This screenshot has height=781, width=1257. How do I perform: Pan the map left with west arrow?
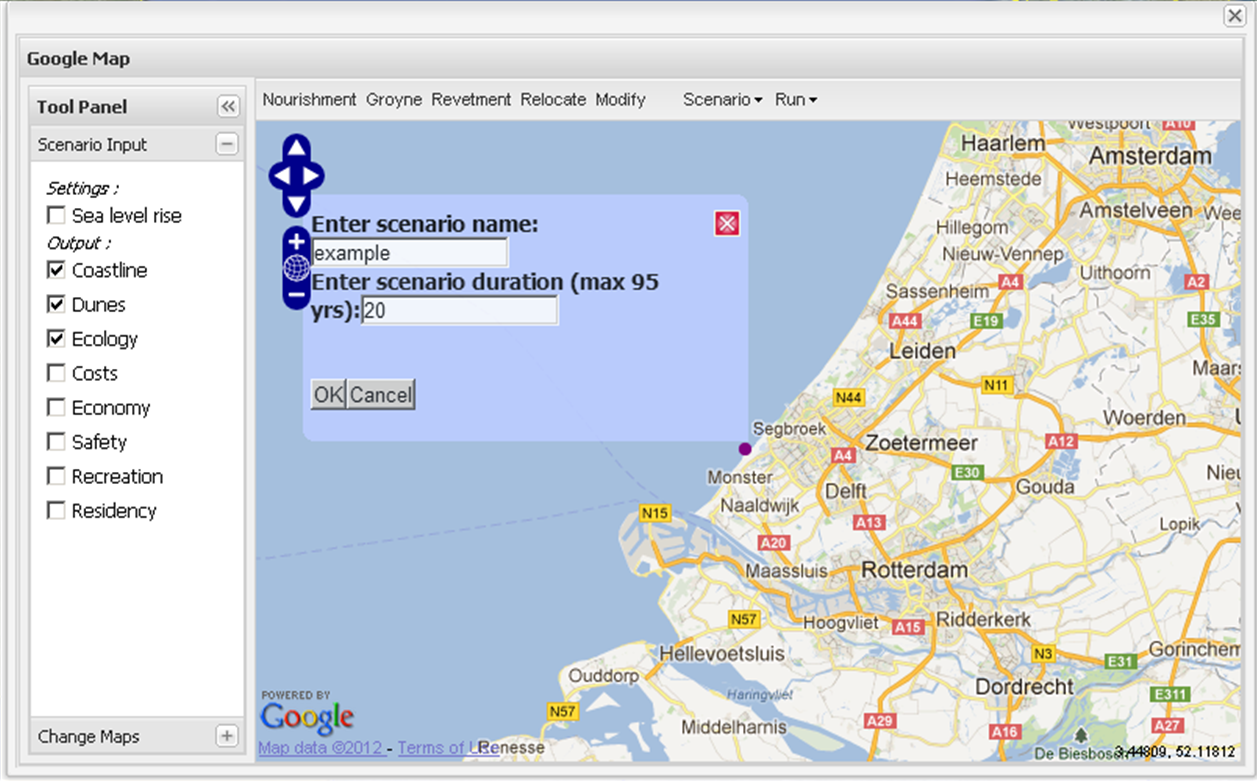coord(281,176)
